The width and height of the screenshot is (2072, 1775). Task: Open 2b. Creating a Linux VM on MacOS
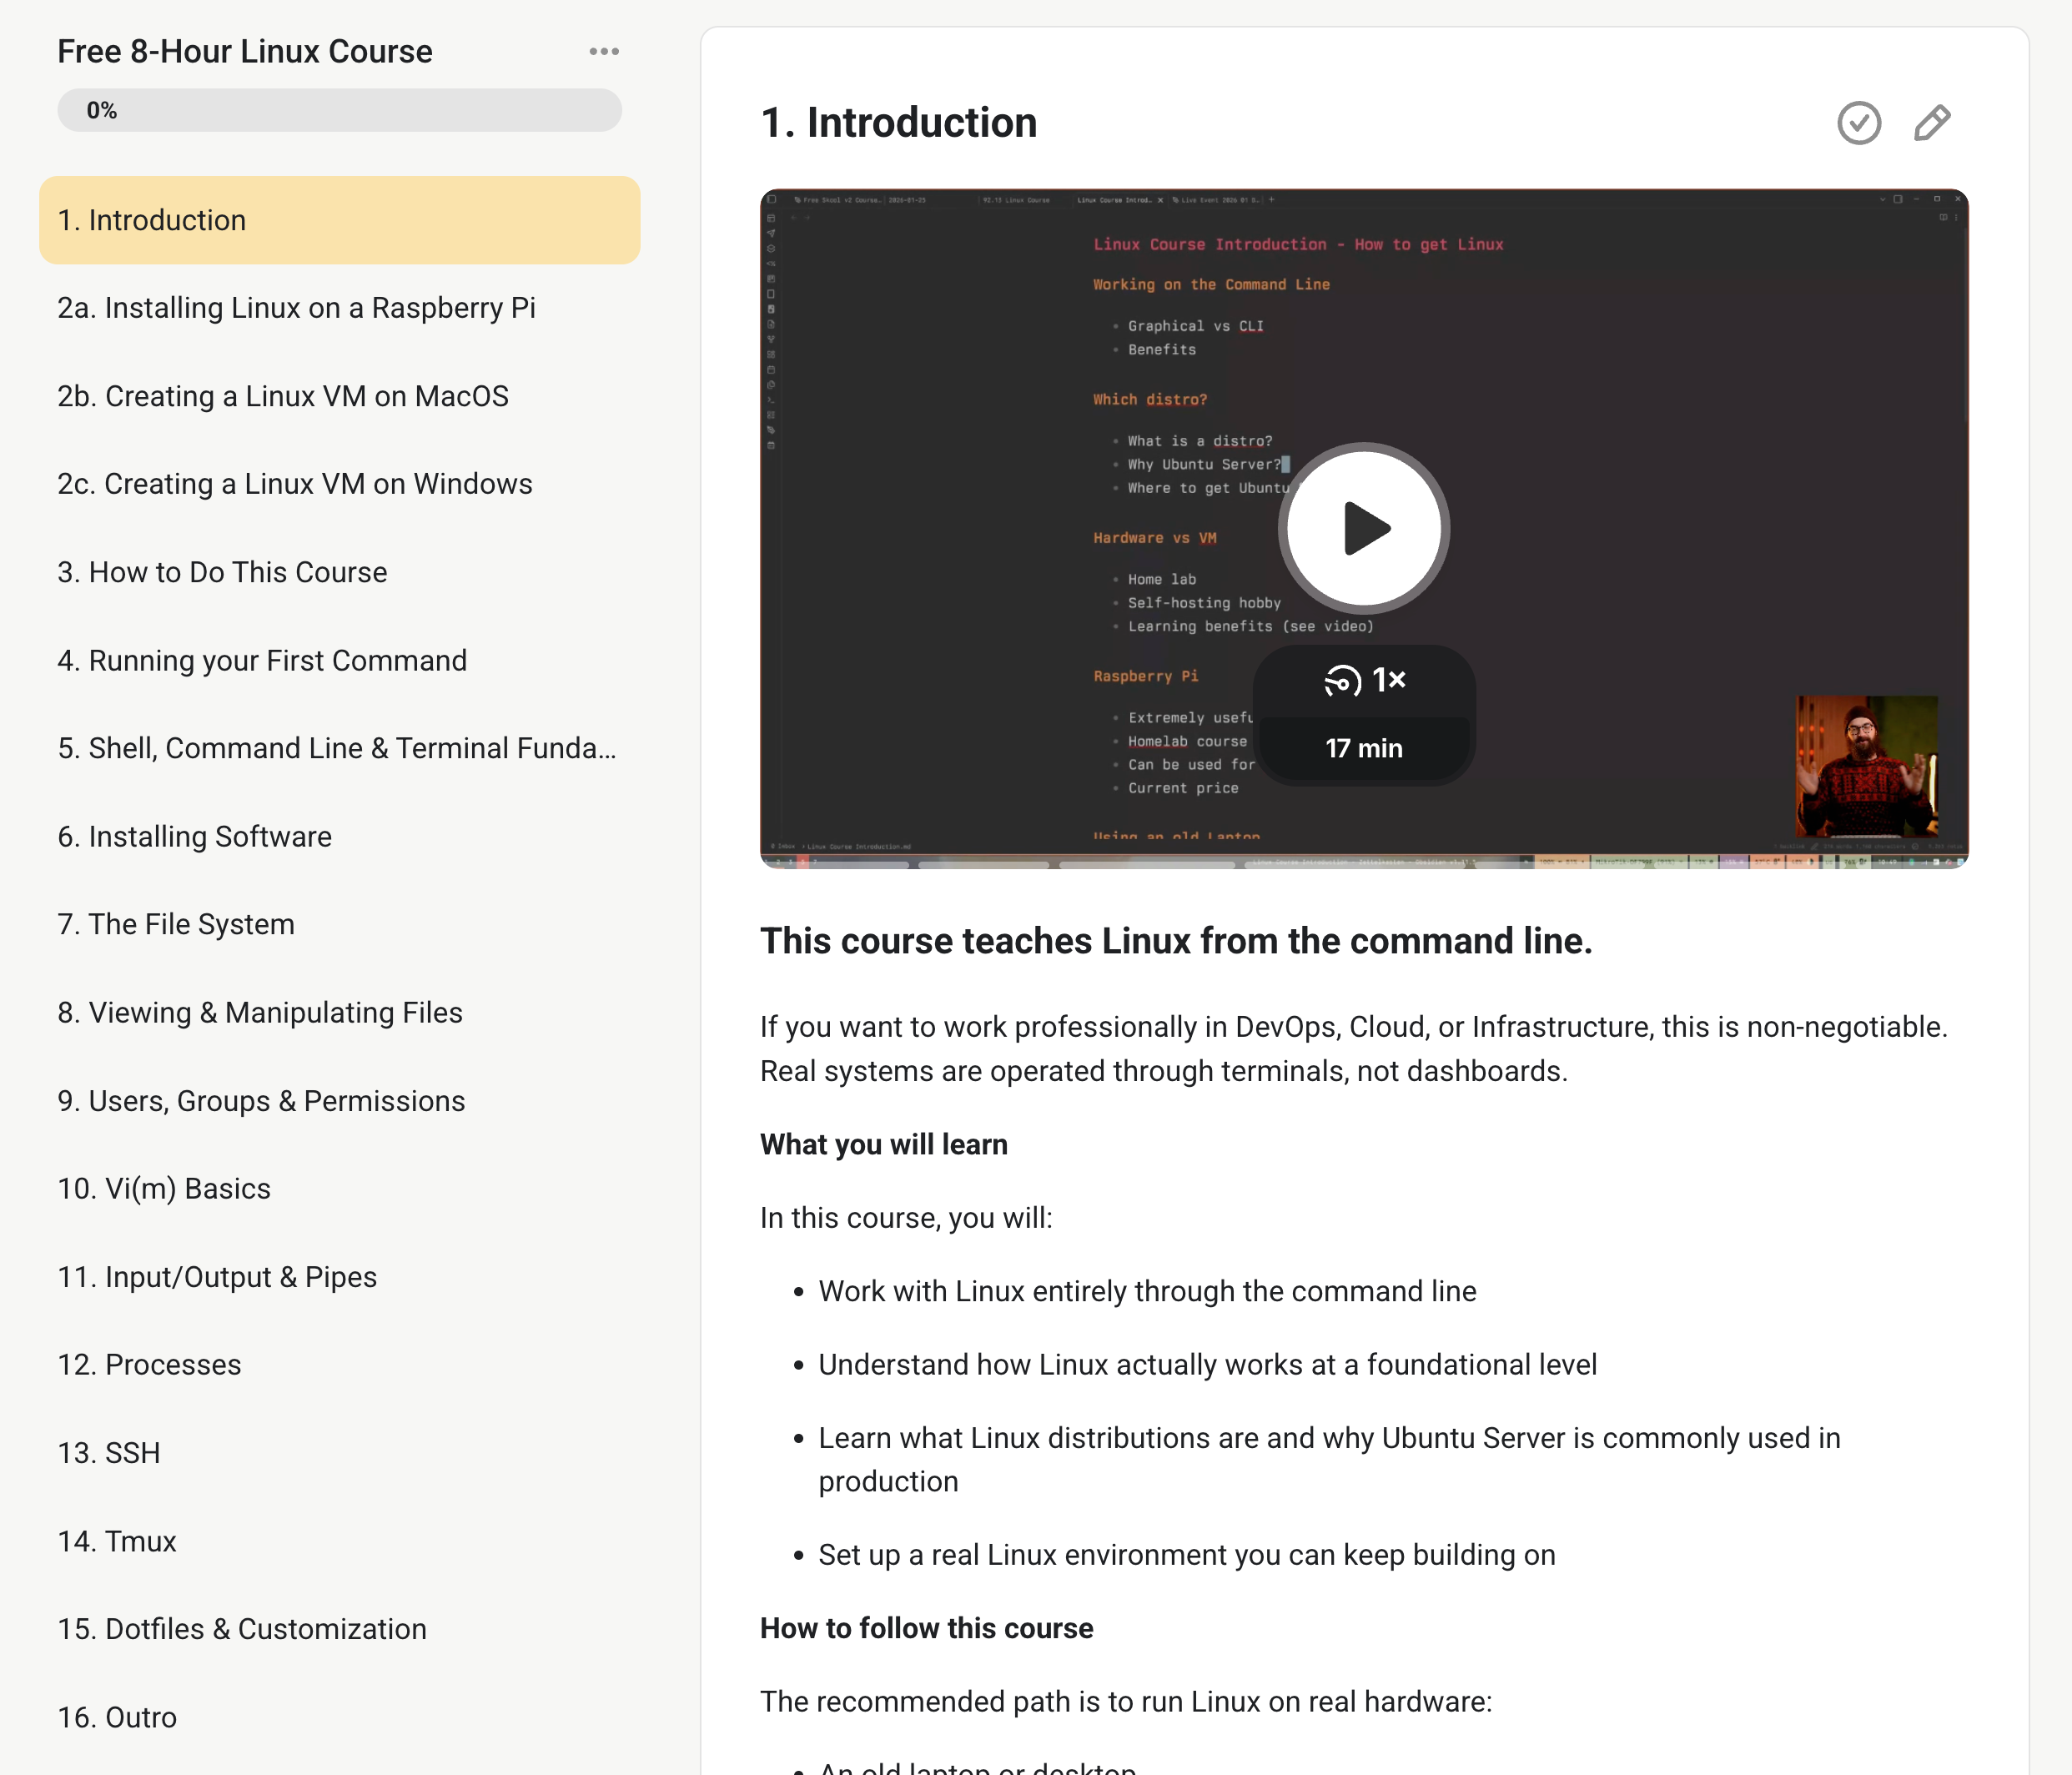pos(339,396)
